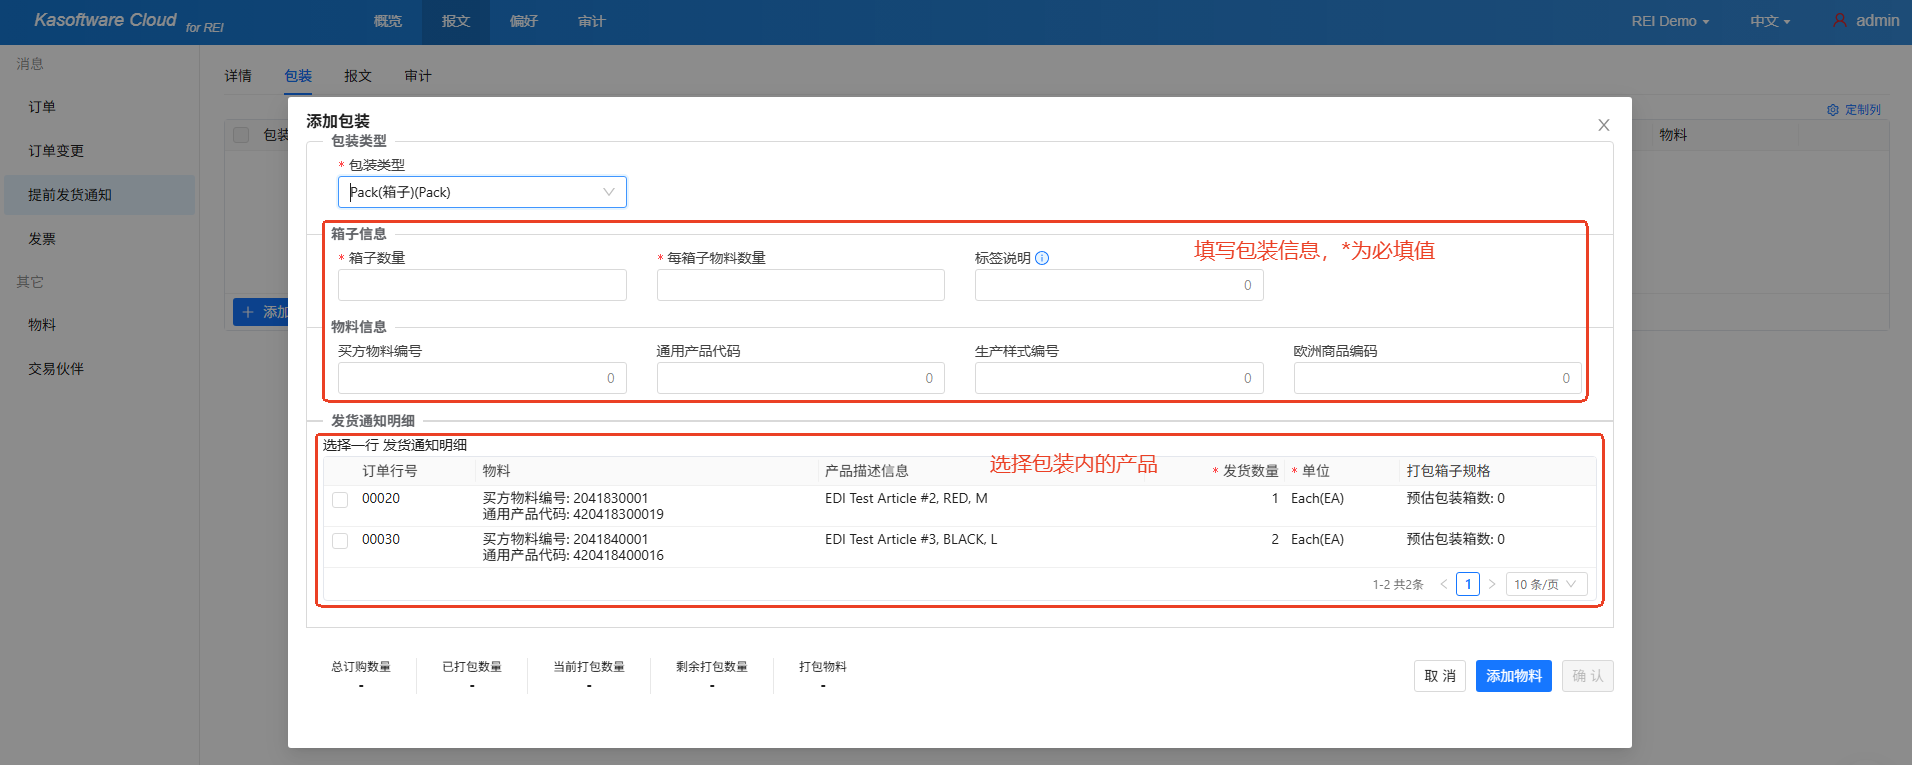Image resolution: width=1912 pixels, height=765 pixels.
Task: Click the 物料 column header in background table
Action: 1673,135
